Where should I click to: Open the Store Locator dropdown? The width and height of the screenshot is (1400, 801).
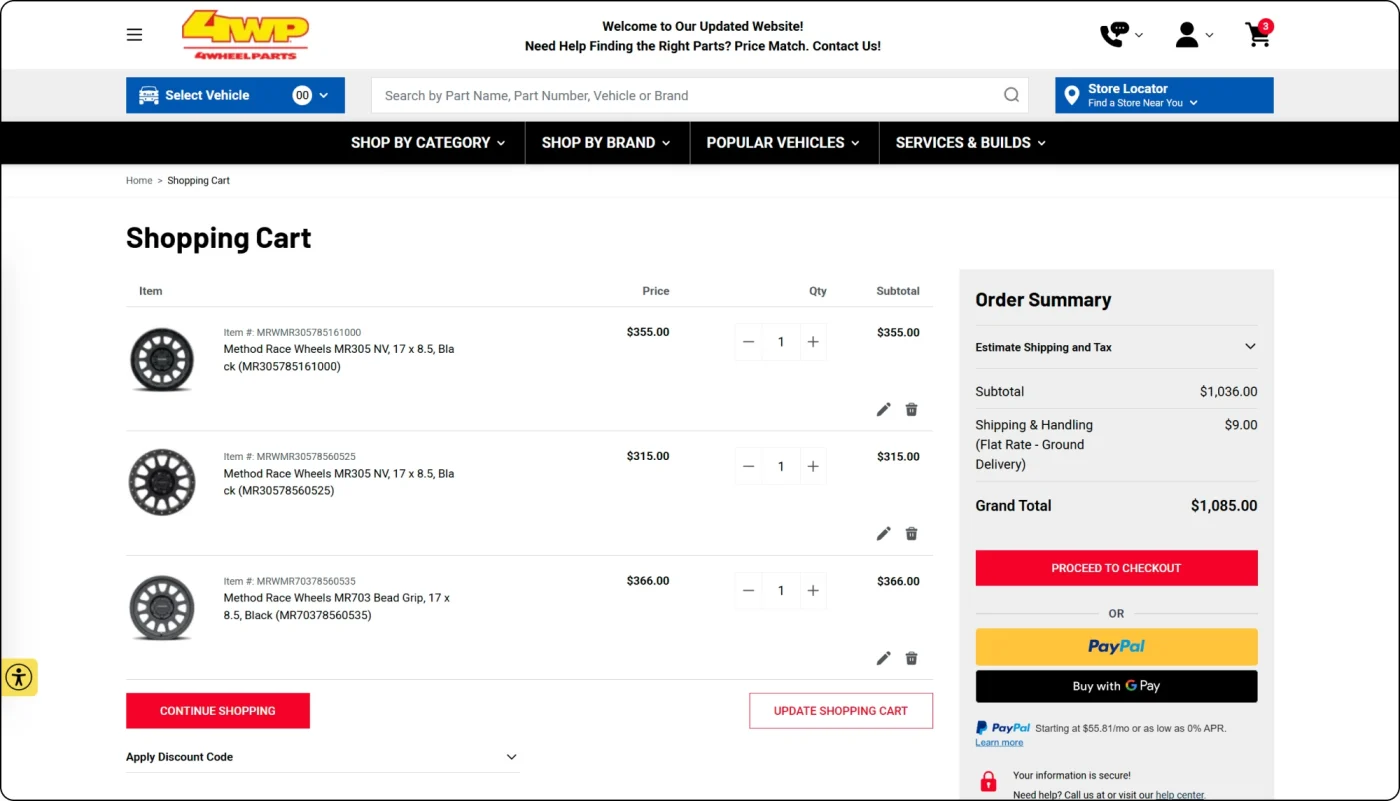(1164, 95)
